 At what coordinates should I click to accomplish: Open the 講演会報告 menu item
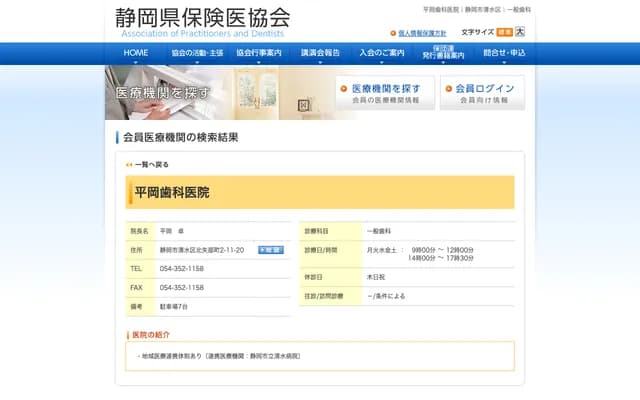click(x=321, y=53)
